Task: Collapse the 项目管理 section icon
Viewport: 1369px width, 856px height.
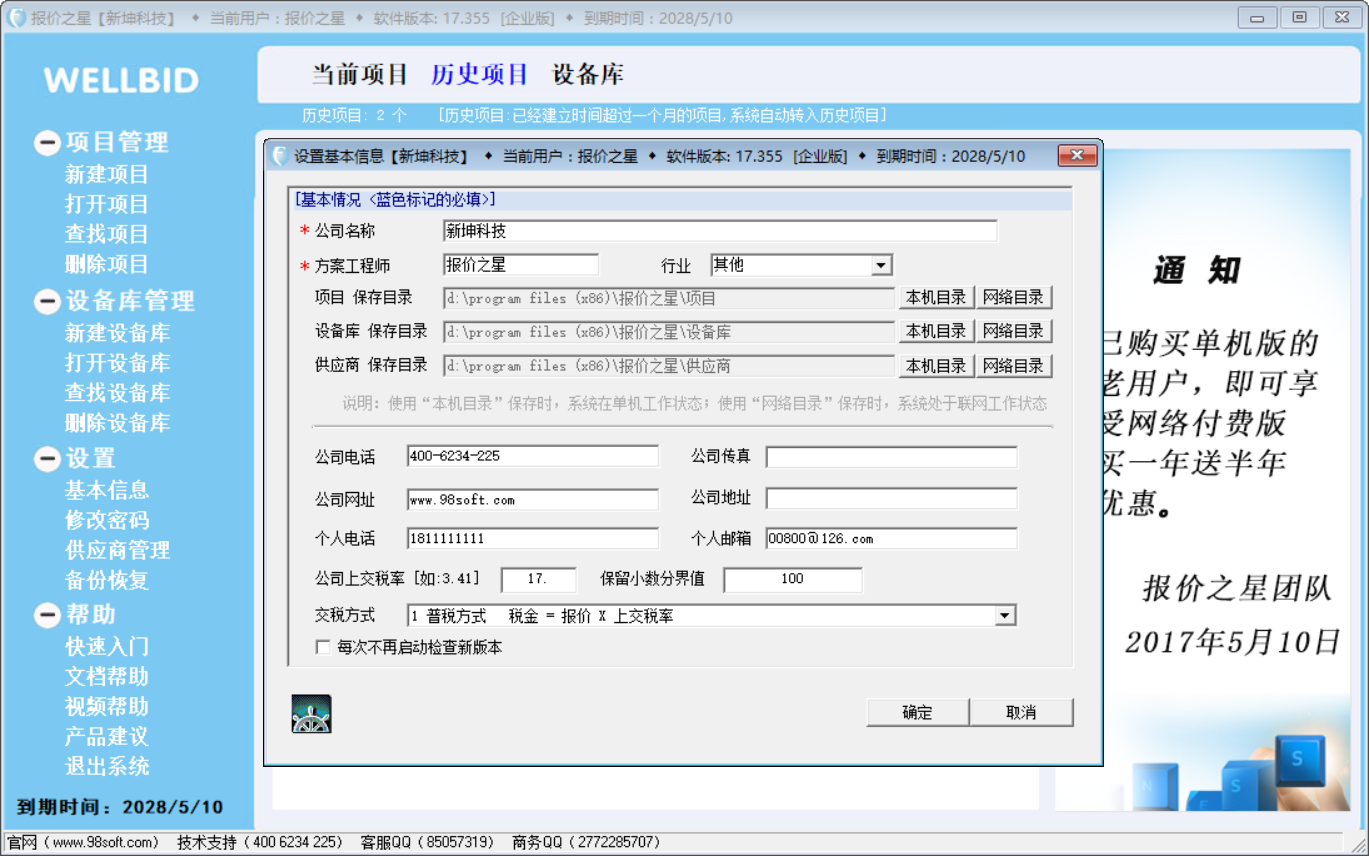Action: pos(47,143)
